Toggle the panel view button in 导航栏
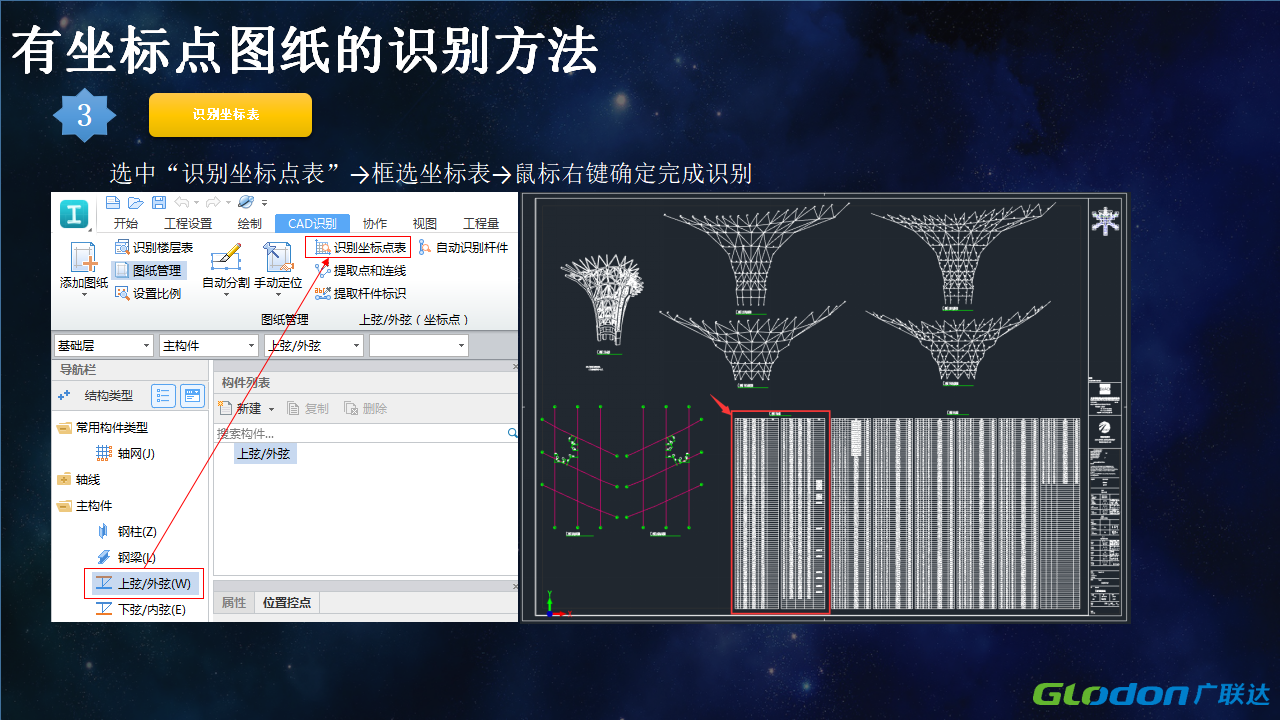 [x=192, y=396]
